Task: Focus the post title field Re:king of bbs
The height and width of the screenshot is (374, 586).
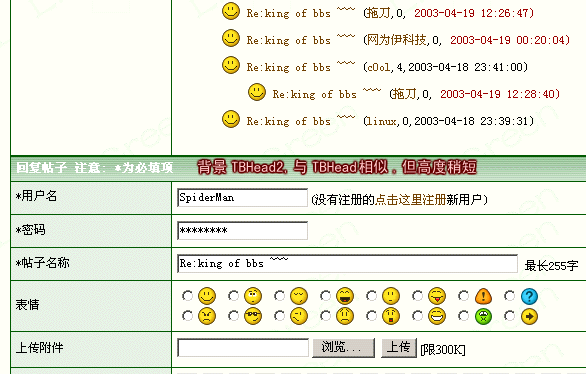Action: point(348,264)
